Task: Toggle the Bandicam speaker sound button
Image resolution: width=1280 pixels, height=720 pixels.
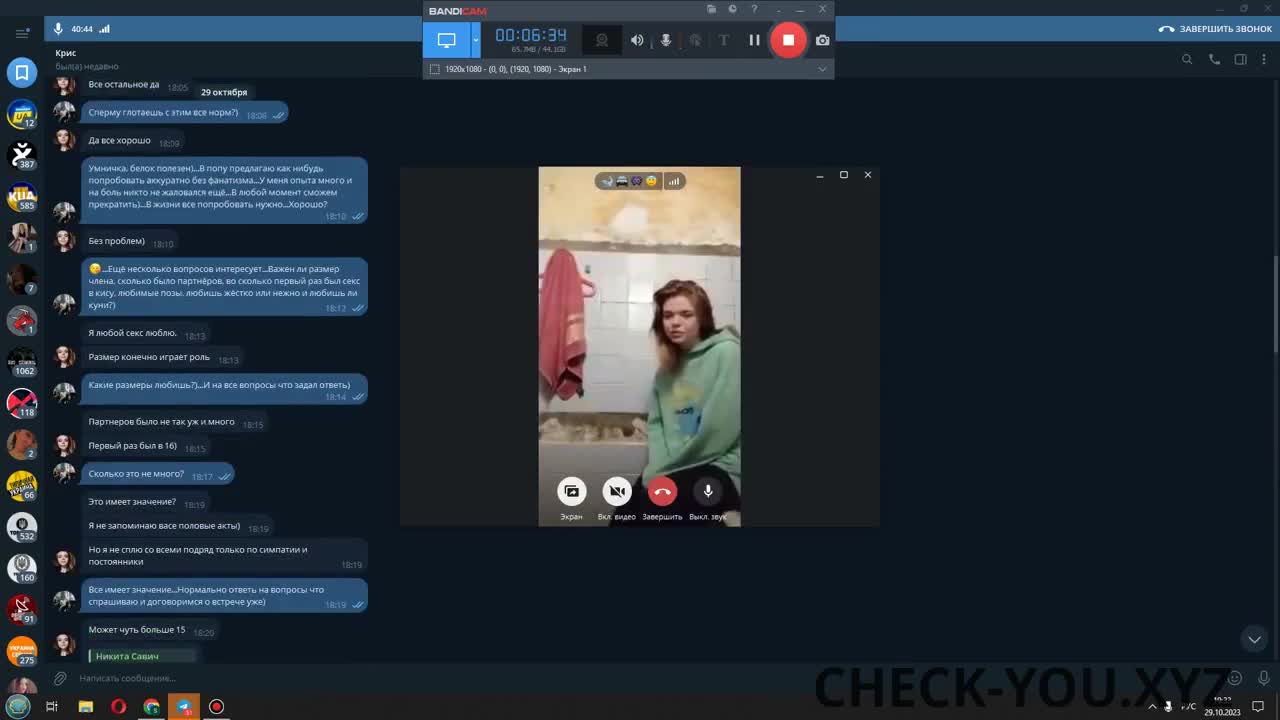Action: (x=637, y=40)
